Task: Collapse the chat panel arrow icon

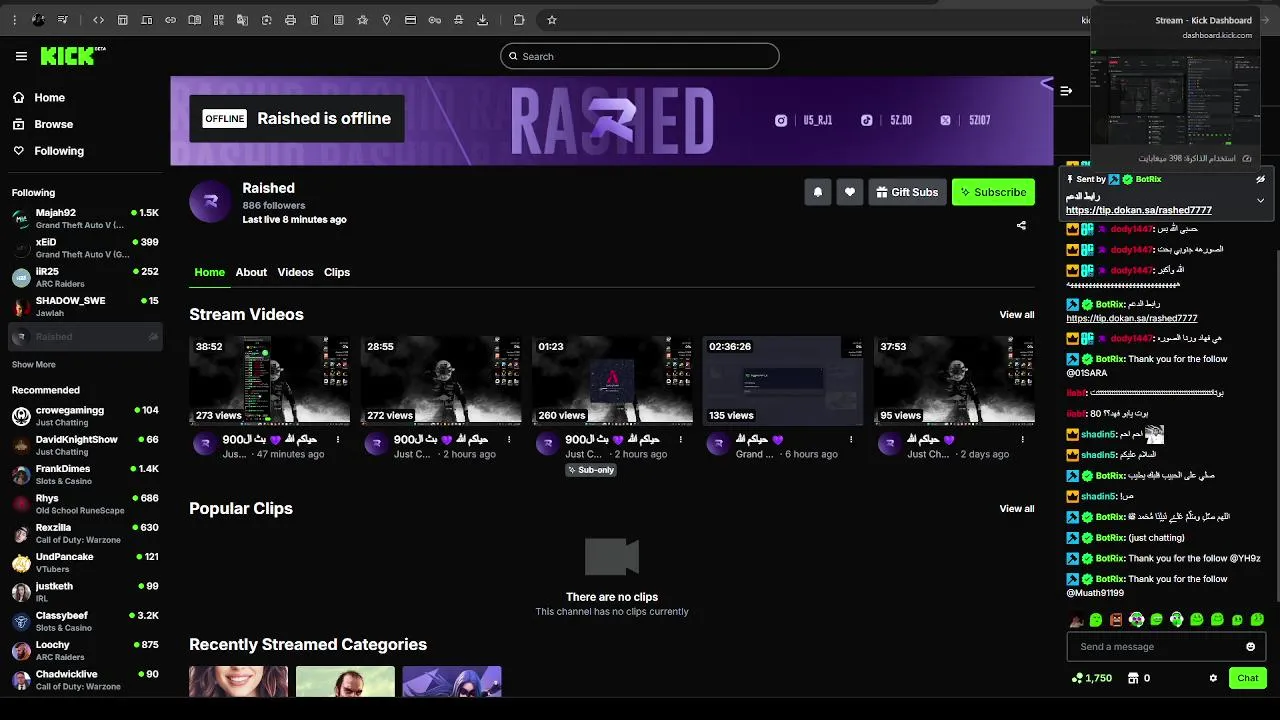Action: tap(1066, 91)
